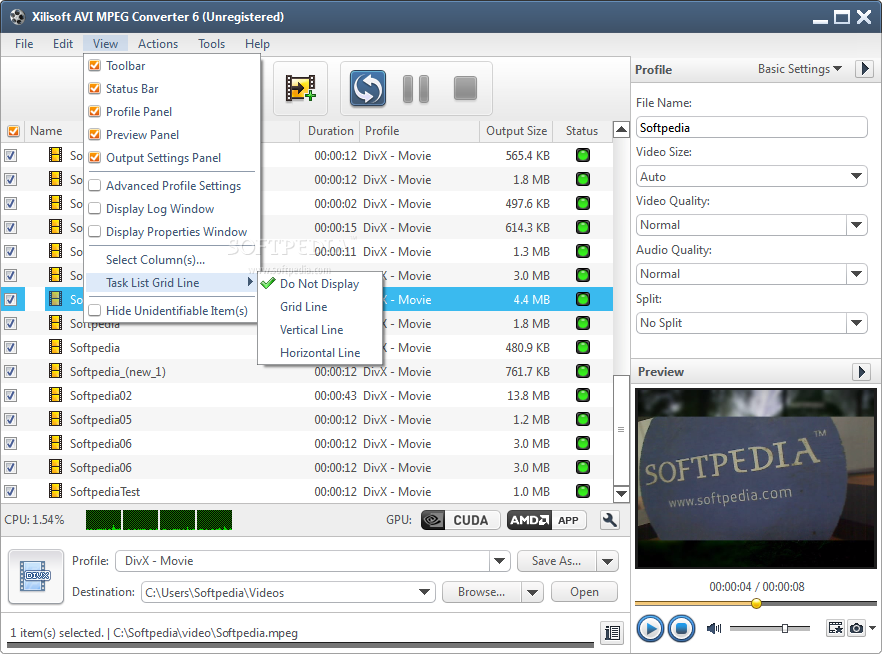Click the green status light for SoftpediaTest
This screenshot has width=882, height=654.
[583, 491]
